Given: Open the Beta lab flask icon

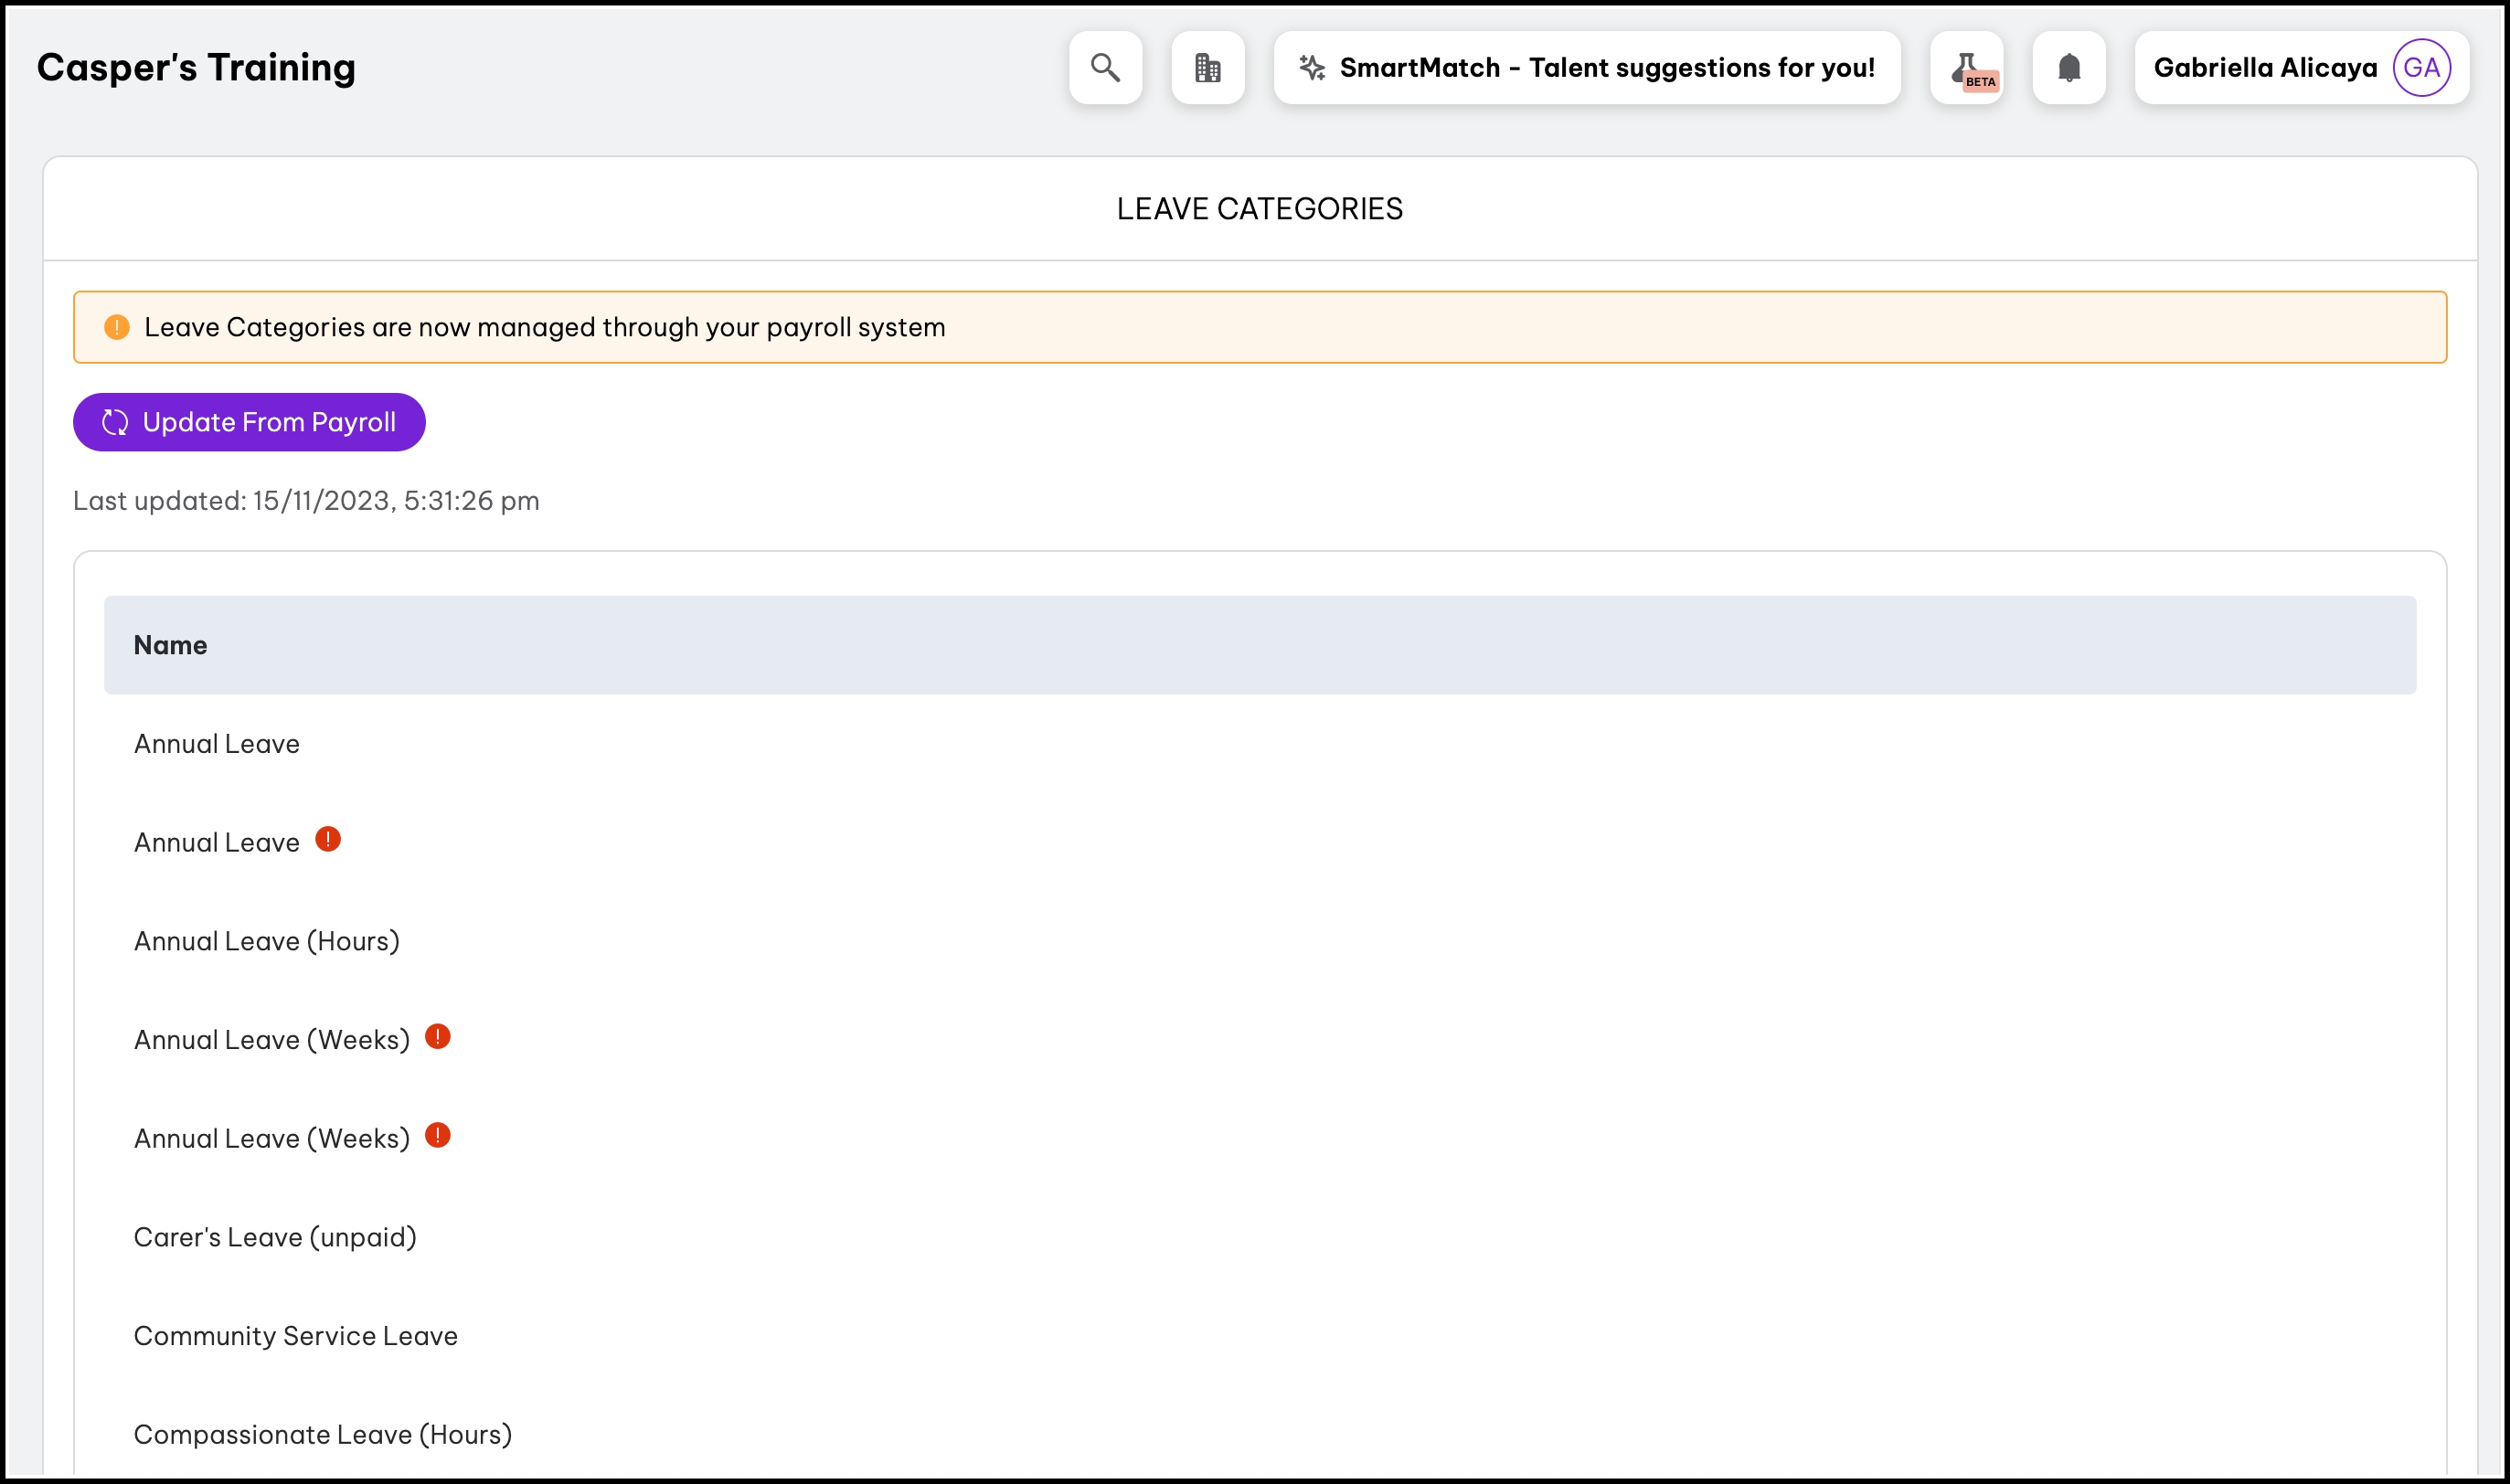Looking at the screenshot, I should point(1967,68).
